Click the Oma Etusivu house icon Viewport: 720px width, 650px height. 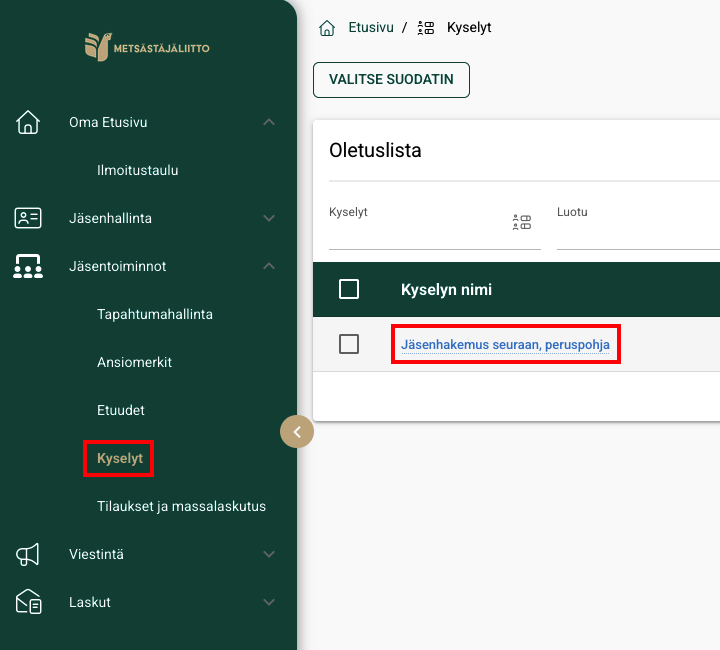(x=28, y=122)
